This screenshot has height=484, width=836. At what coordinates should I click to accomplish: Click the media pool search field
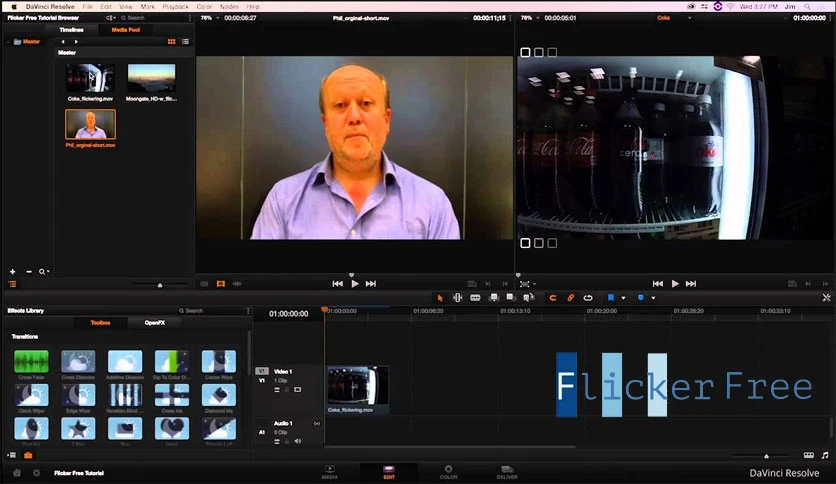[x=152, y=18]
